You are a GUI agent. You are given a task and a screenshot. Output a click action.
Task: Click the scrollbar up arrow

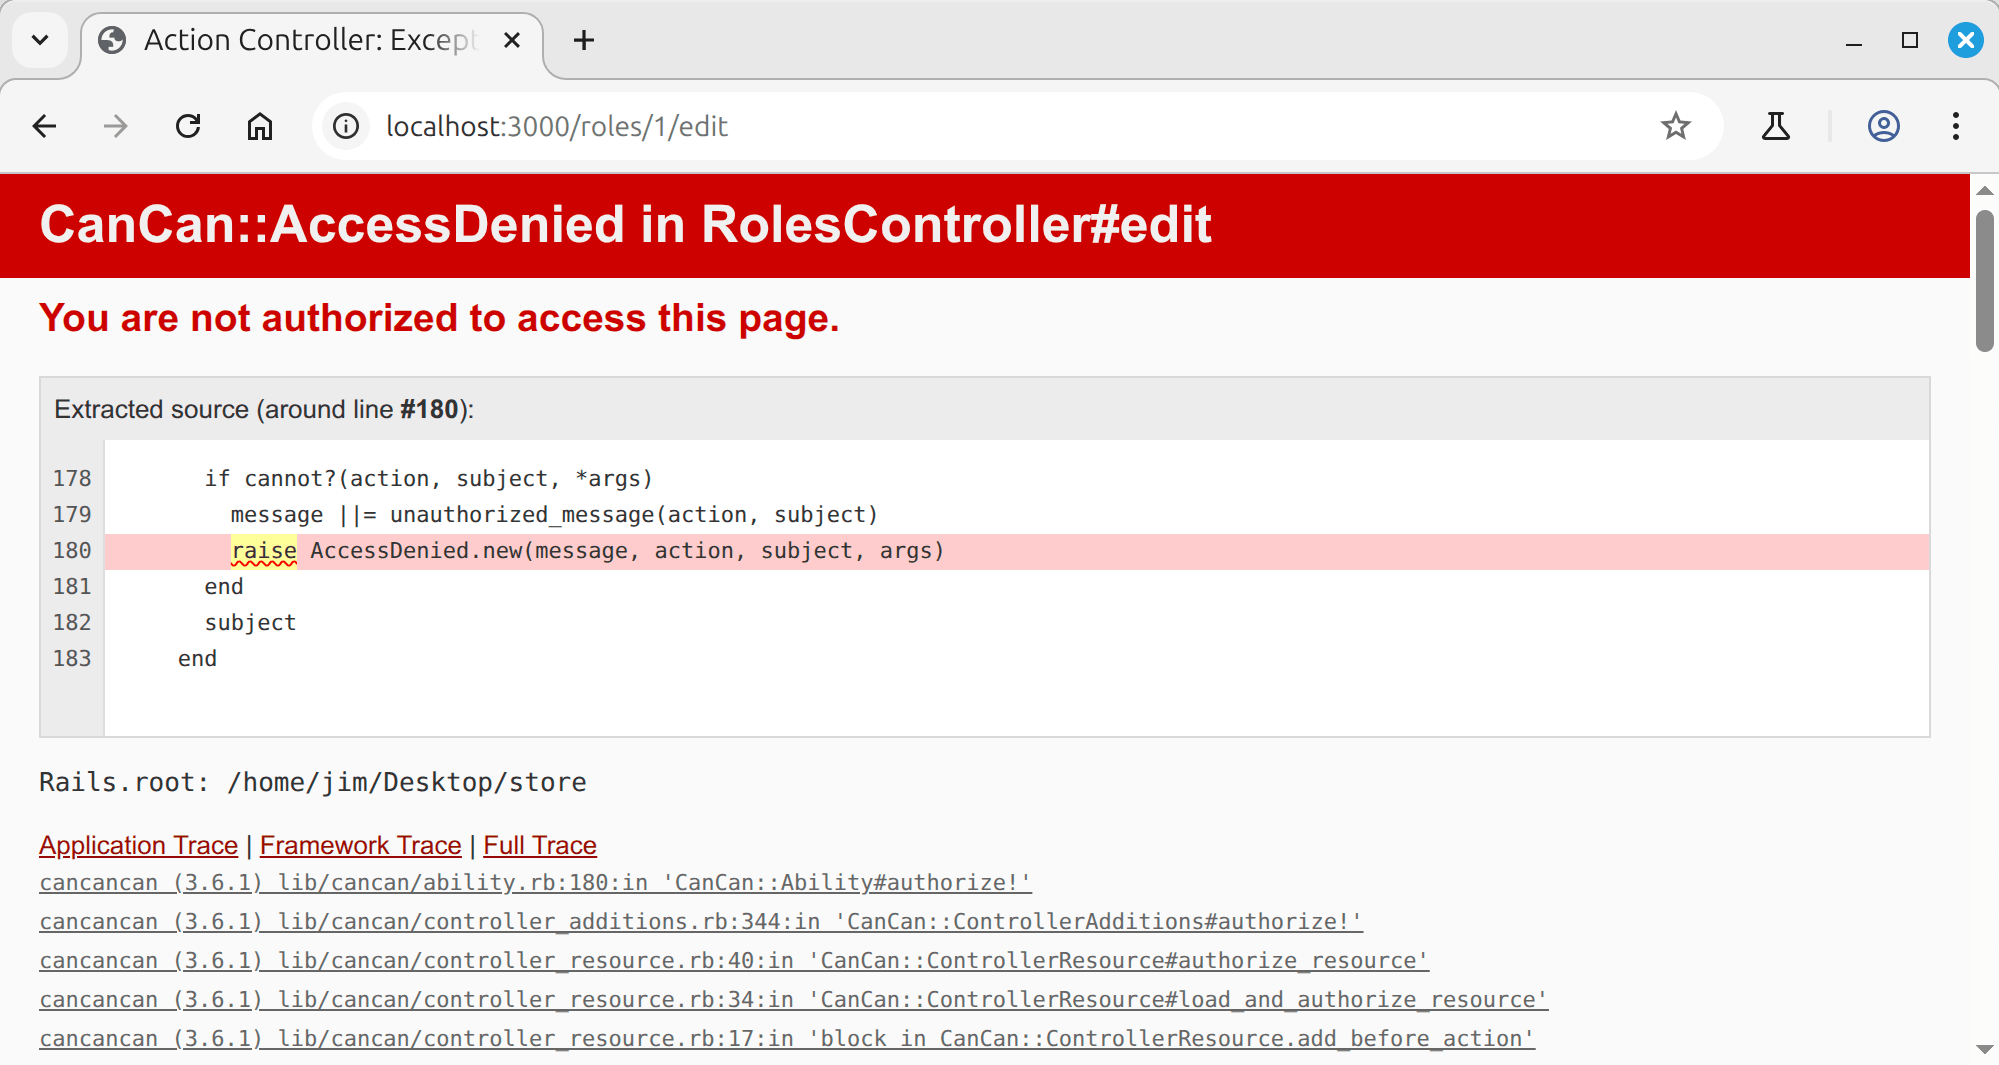1985,190
